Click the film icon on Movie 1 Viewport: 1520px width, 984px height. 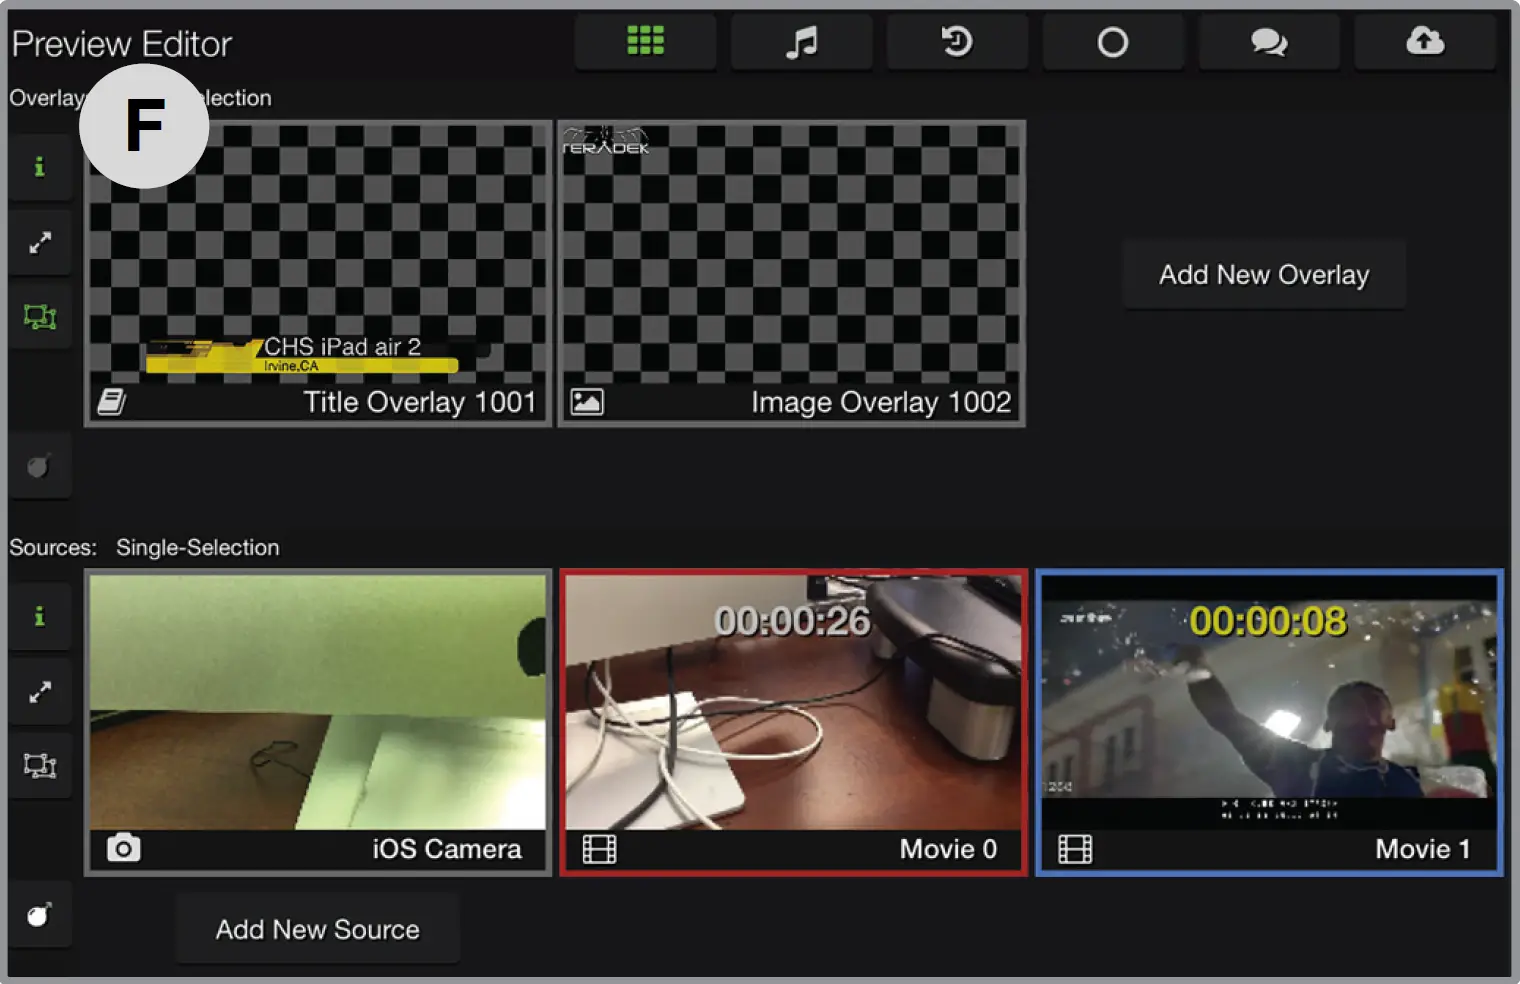click(x=1075, y=849)
